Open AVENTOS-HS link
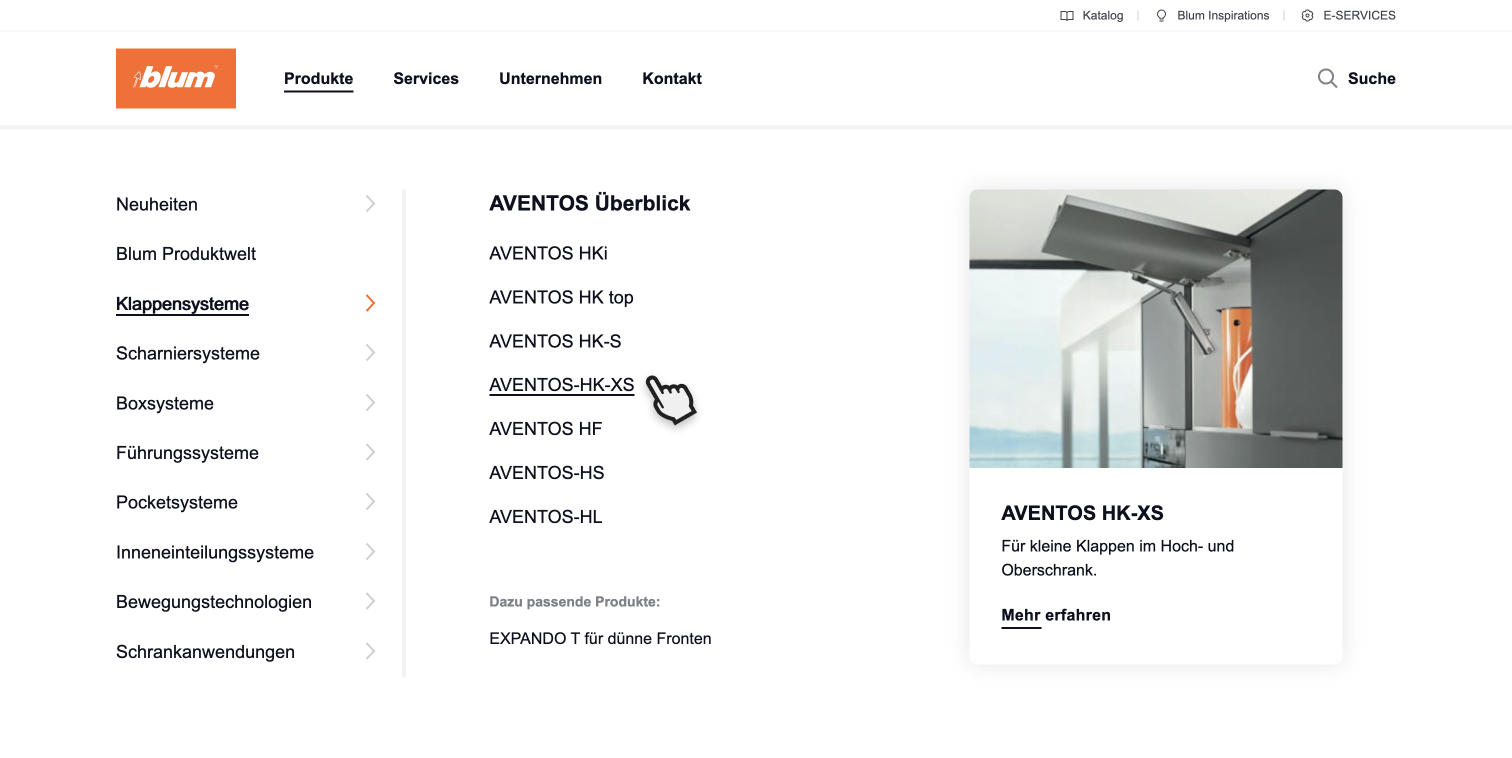The image size is (1512, 758). [547, 473]
